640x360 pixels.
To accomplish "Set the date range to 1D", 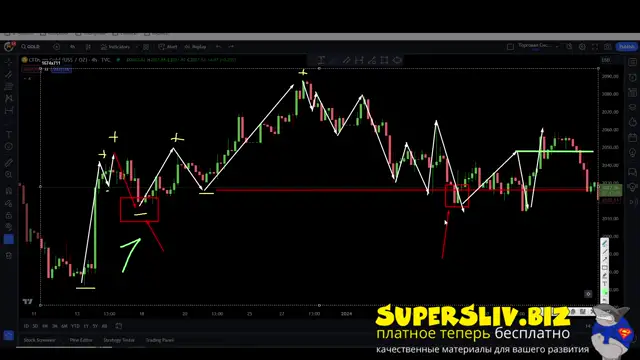I will (x=26, y=326).
